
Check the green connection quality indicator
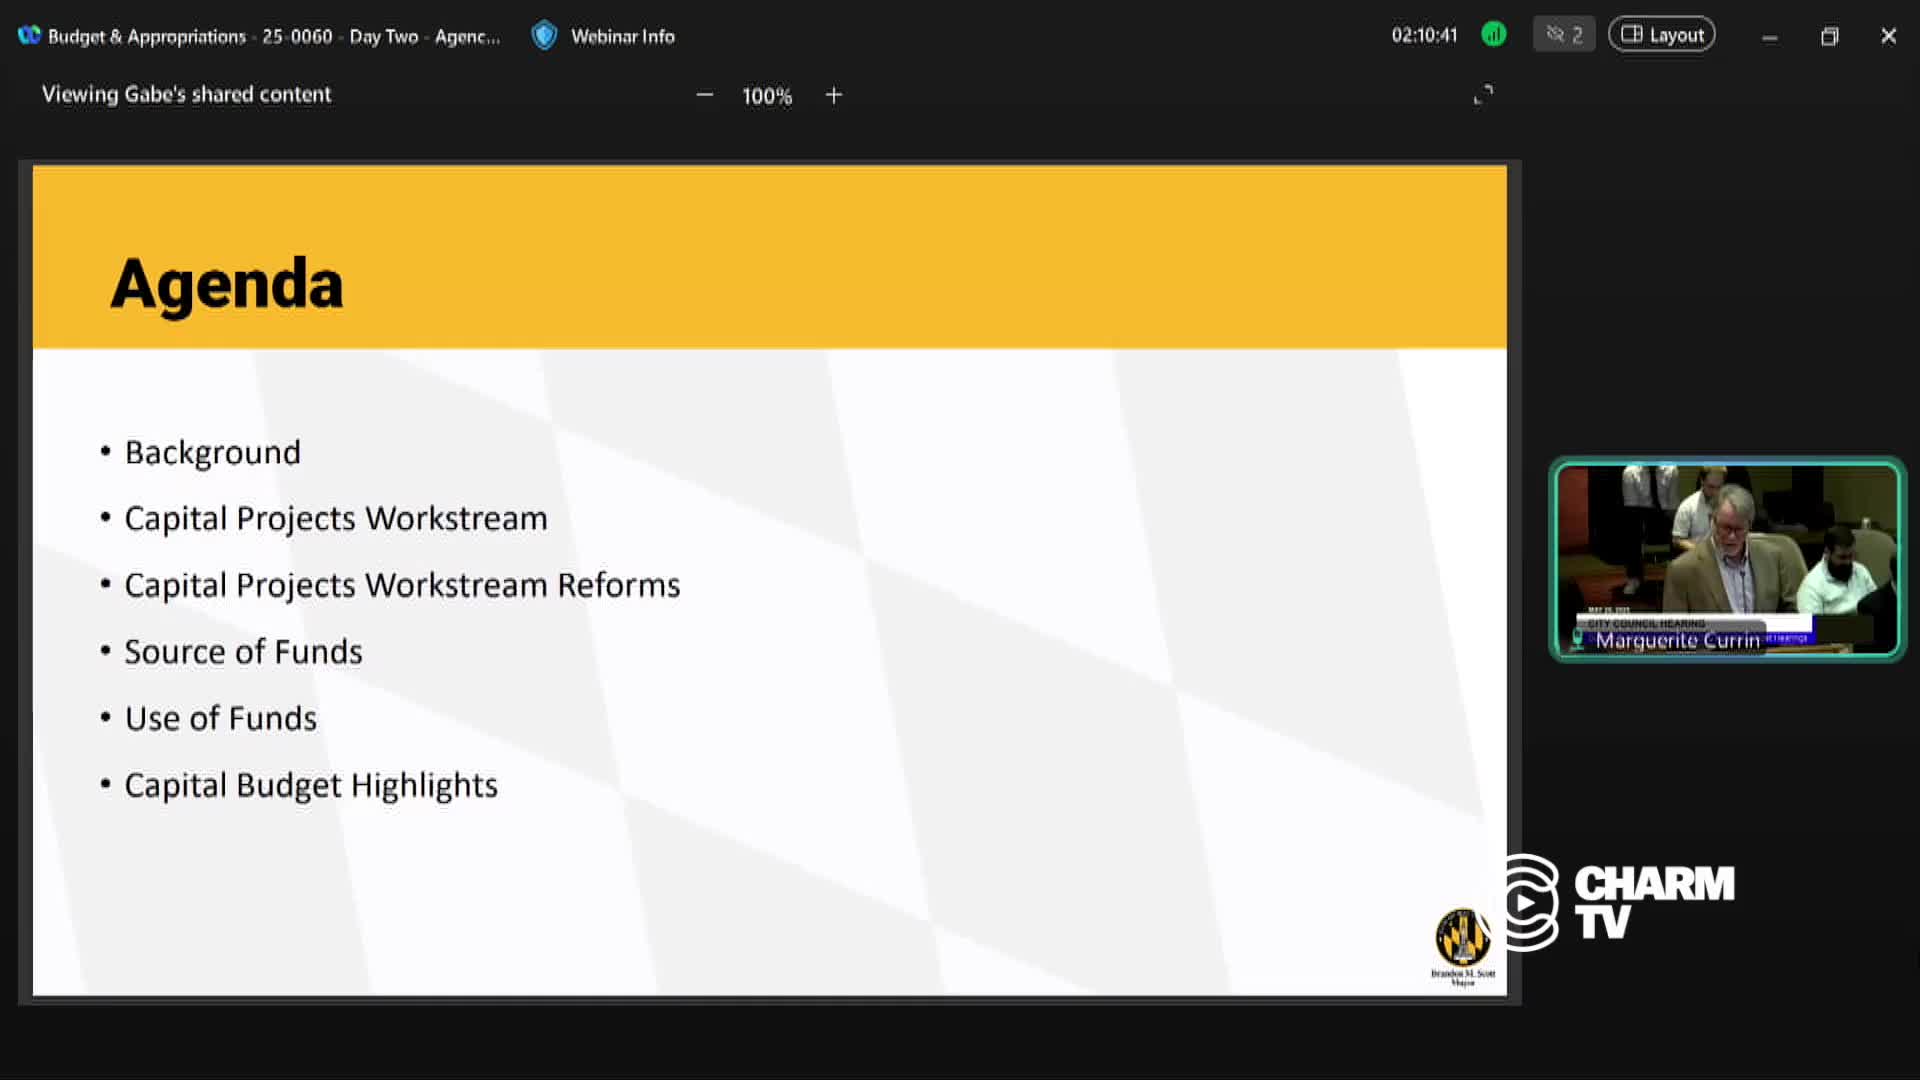pyautogui.click(x=1494, y=33)
